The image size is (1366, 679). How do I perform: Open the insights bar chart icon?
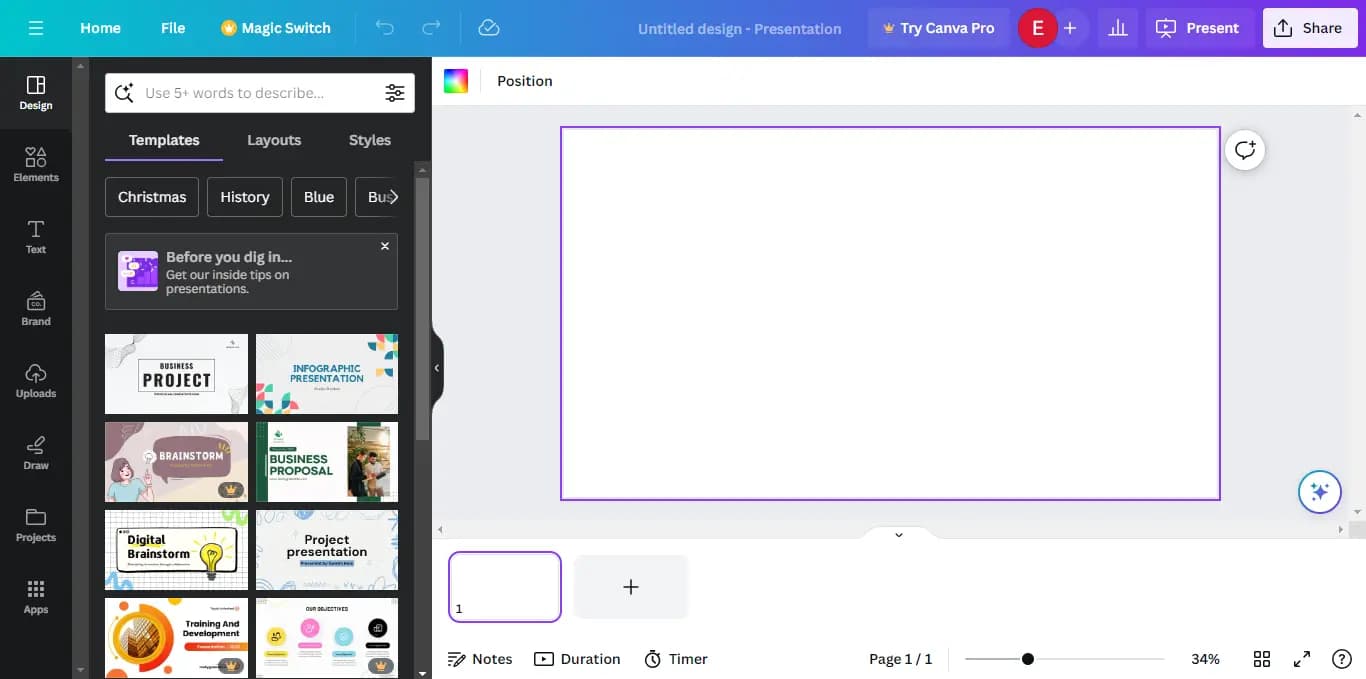point(1117,28)
